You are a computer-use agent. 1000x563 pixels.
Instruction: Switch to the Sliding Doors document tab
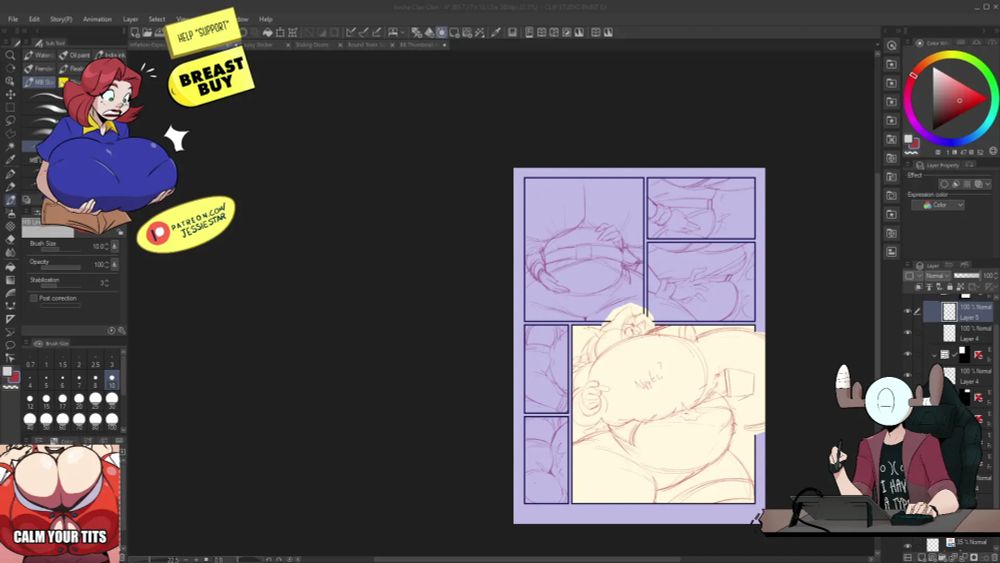314,45
